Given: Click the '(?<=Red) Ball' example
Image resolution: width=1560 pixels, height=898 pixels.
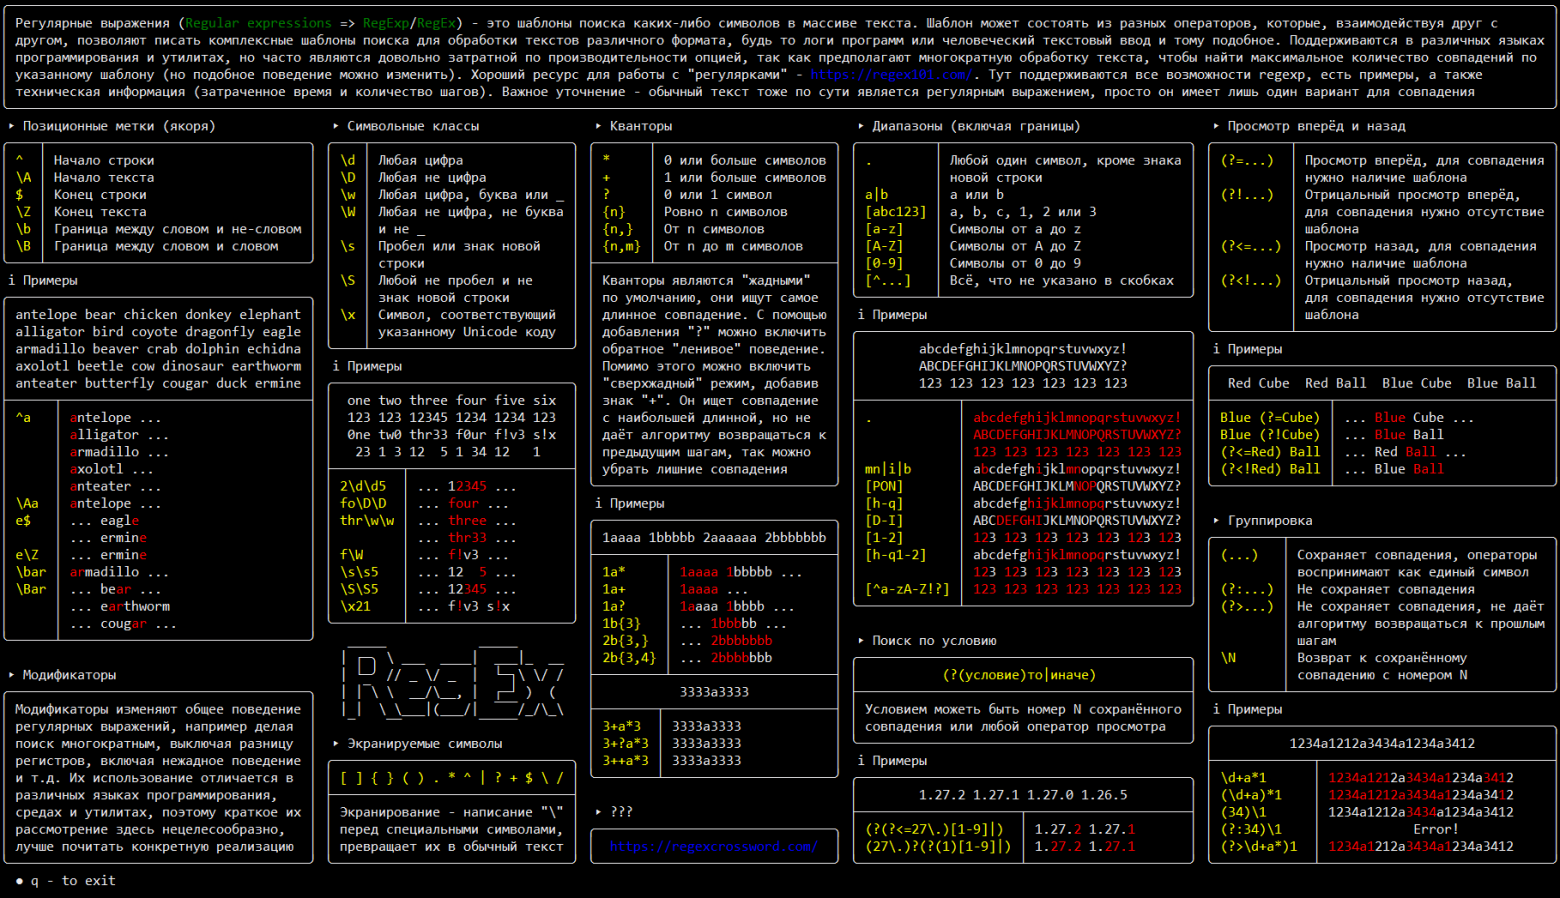Looking at the screenshot, I should [x=1270, y=452].
